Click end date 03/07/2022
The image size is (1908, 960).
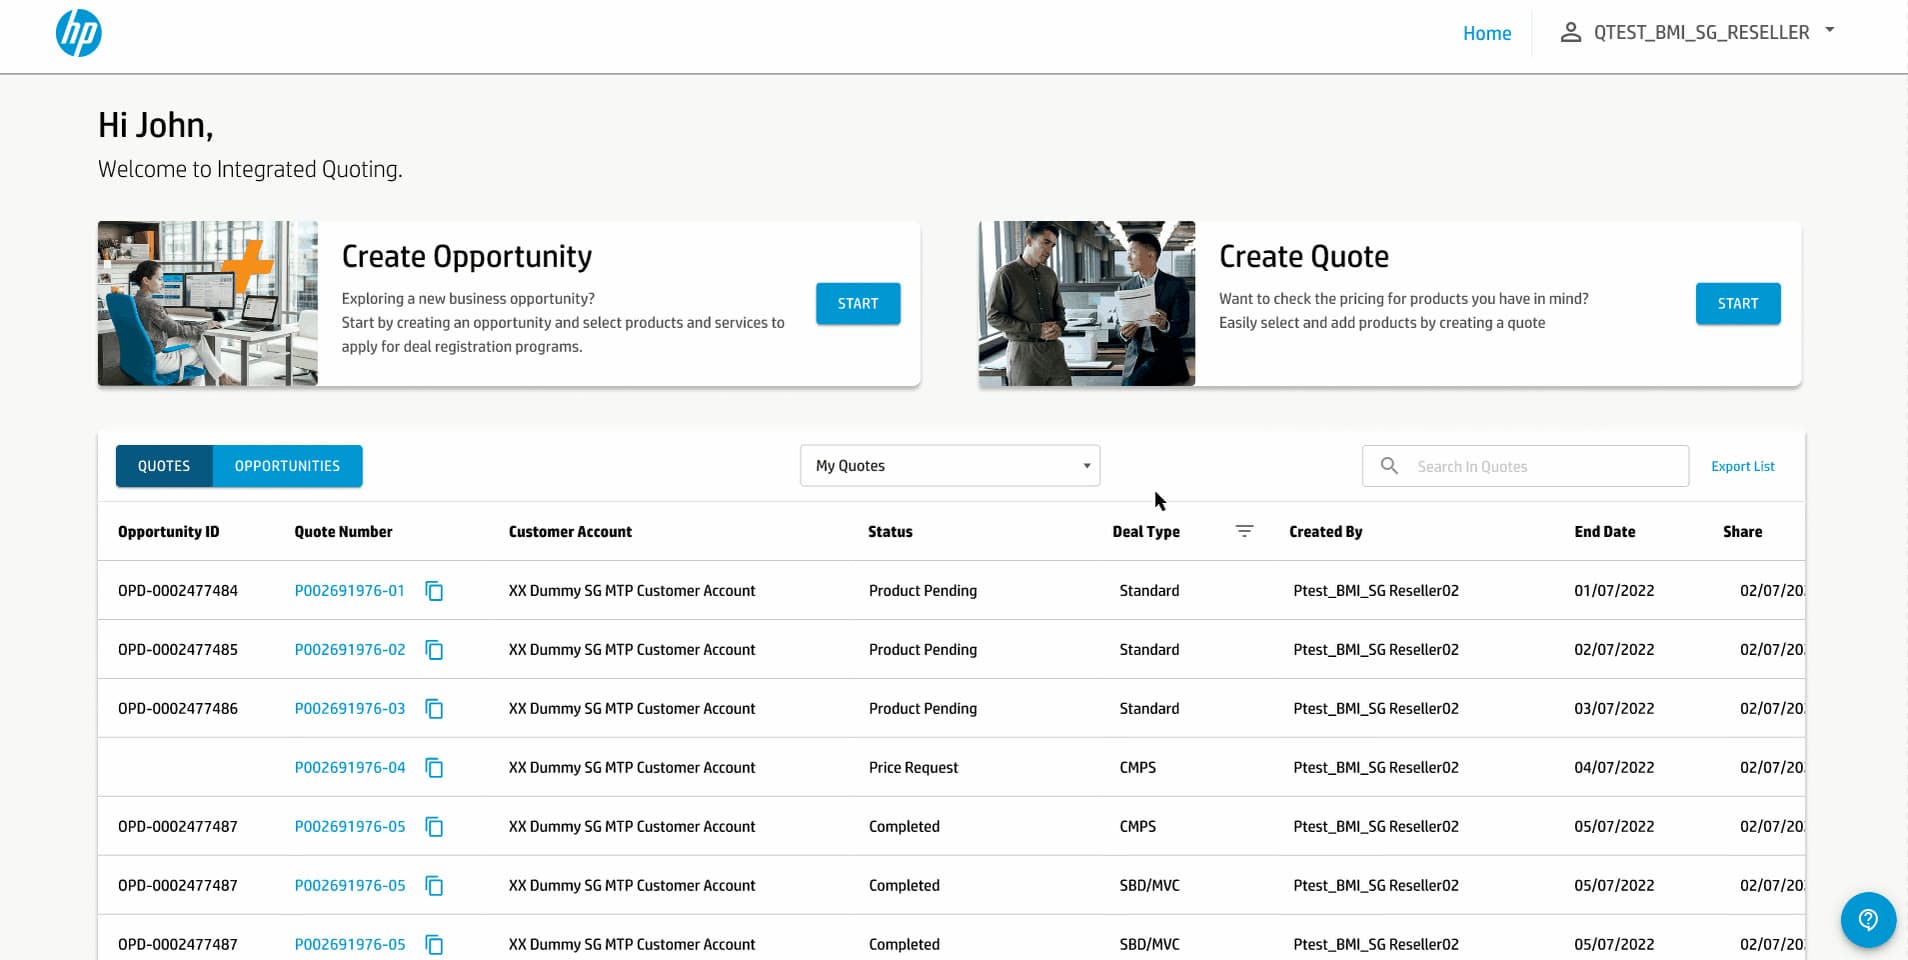click(1614, 709)
